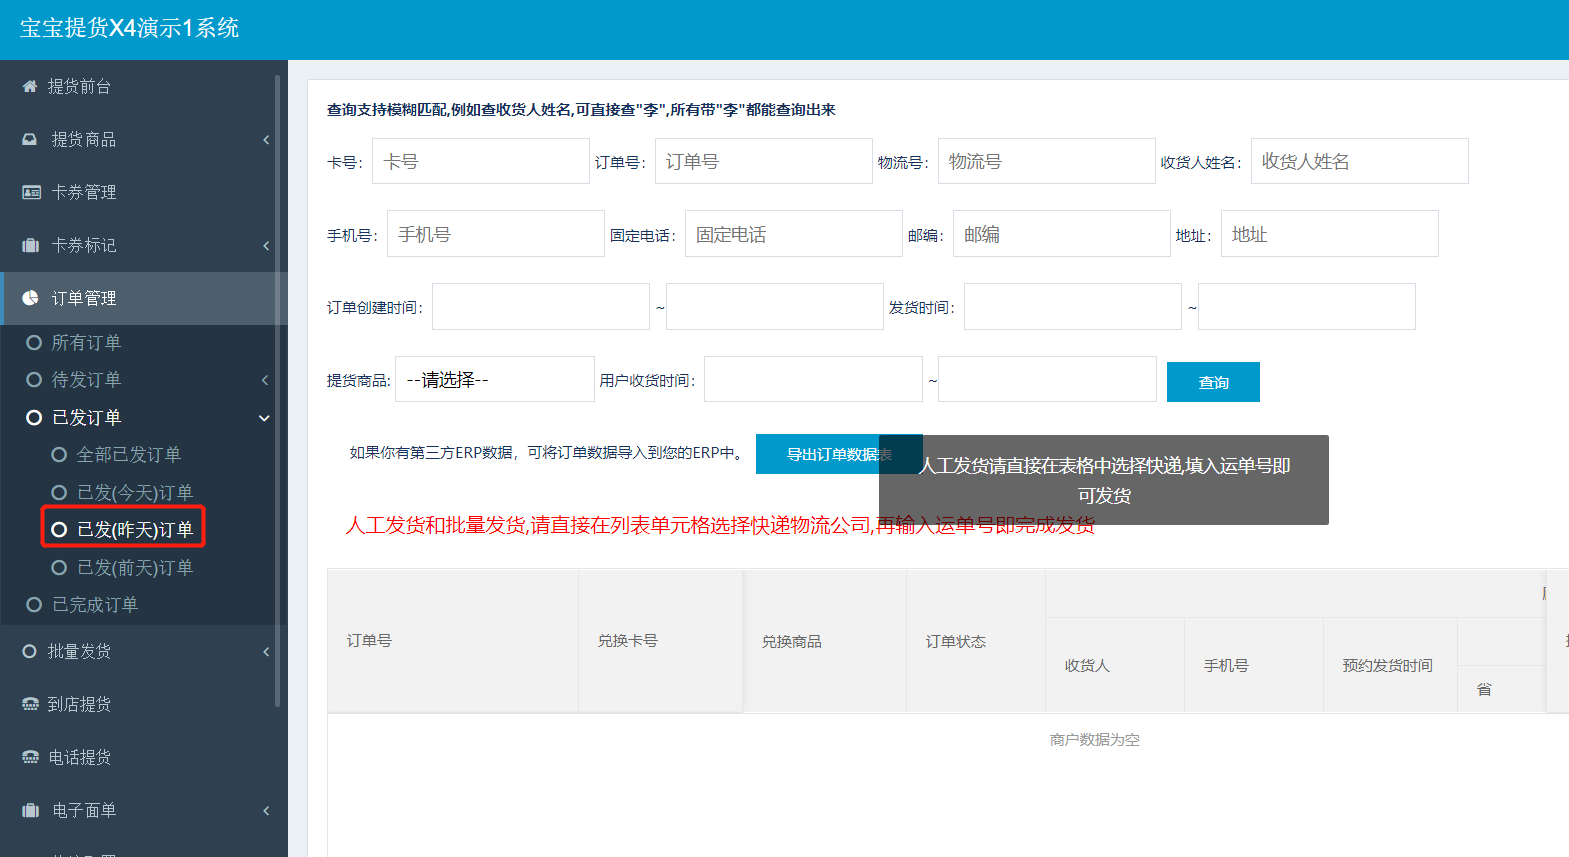Click the sidebar vertical scrollbar
Screen dimensions: 1569x857
tap(277, 390)
